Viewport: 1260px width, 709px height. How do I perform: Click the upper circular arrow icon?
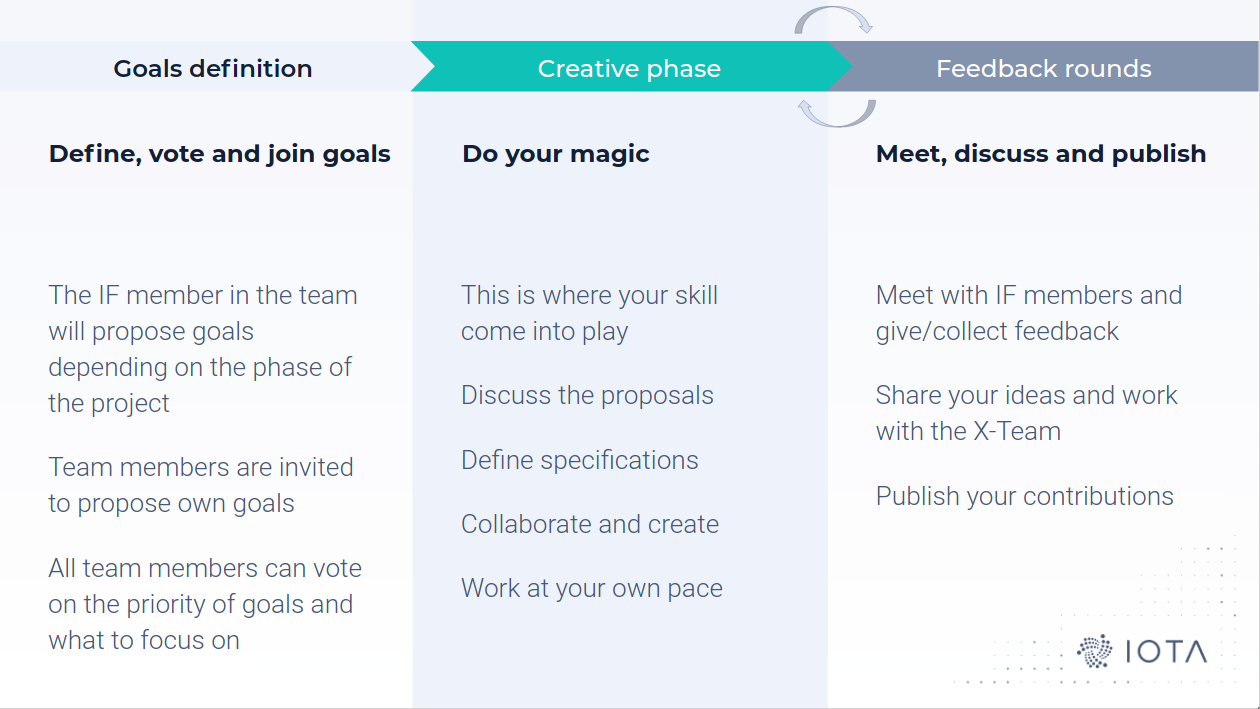[x=835, y=20]
